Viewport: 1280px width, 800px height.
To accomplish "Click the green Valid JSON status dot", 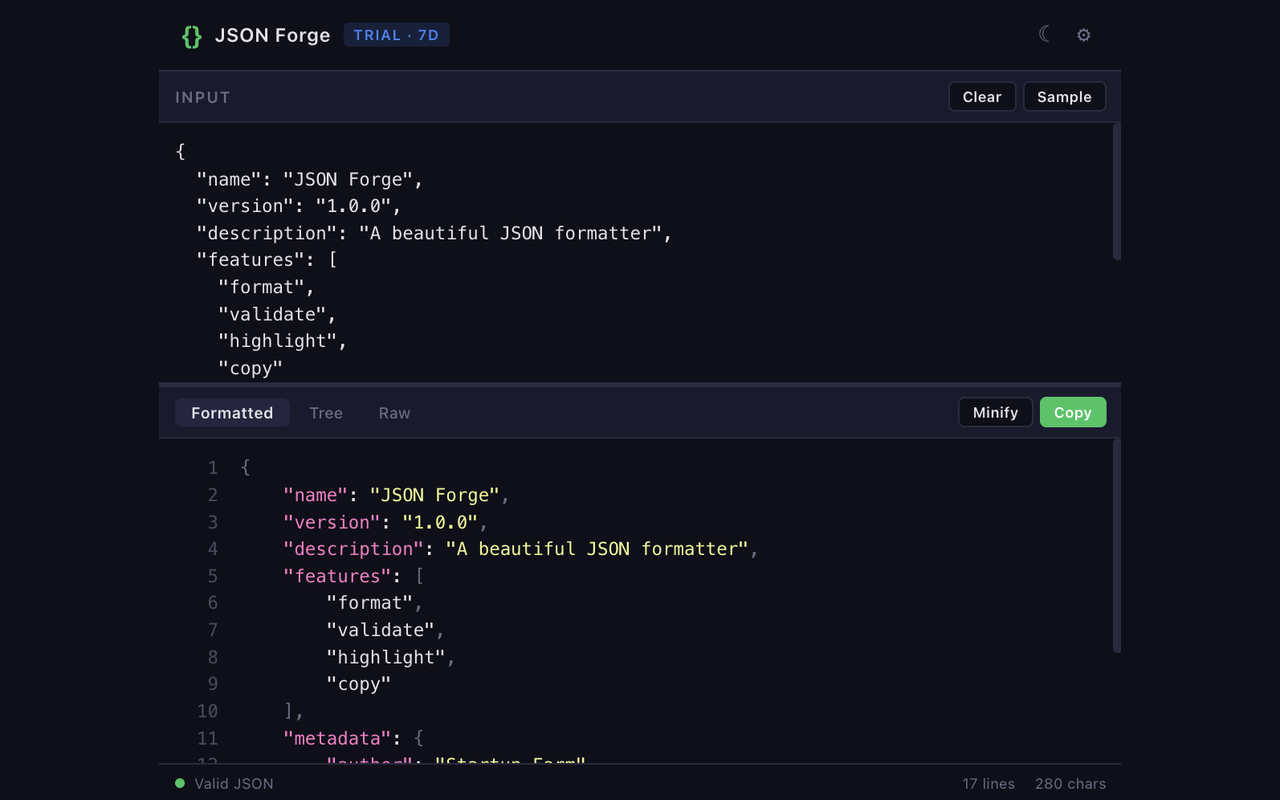I will pos(180,783).
